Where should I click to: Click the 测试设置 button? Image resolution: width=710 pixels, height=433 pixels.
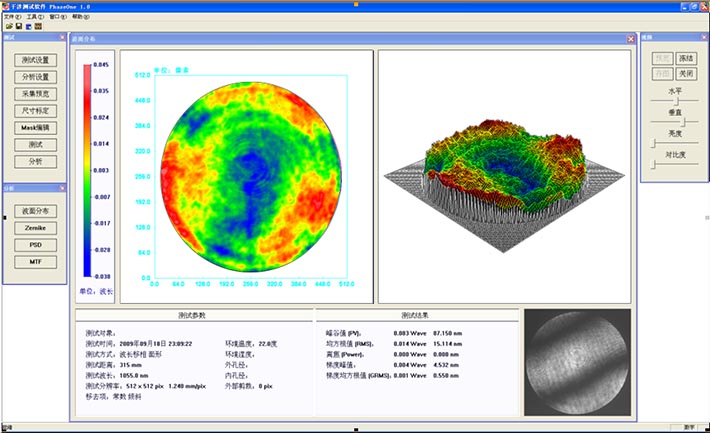35,60
